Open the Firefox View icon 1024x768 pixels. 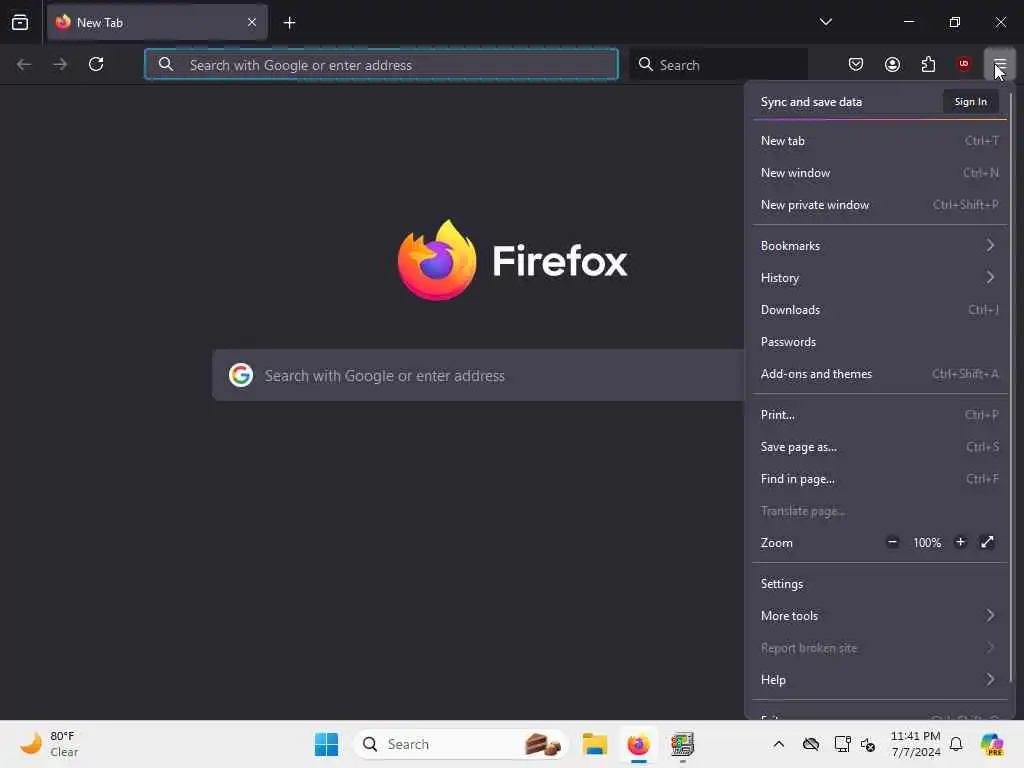pyautogui.click(x=20, y=22)
